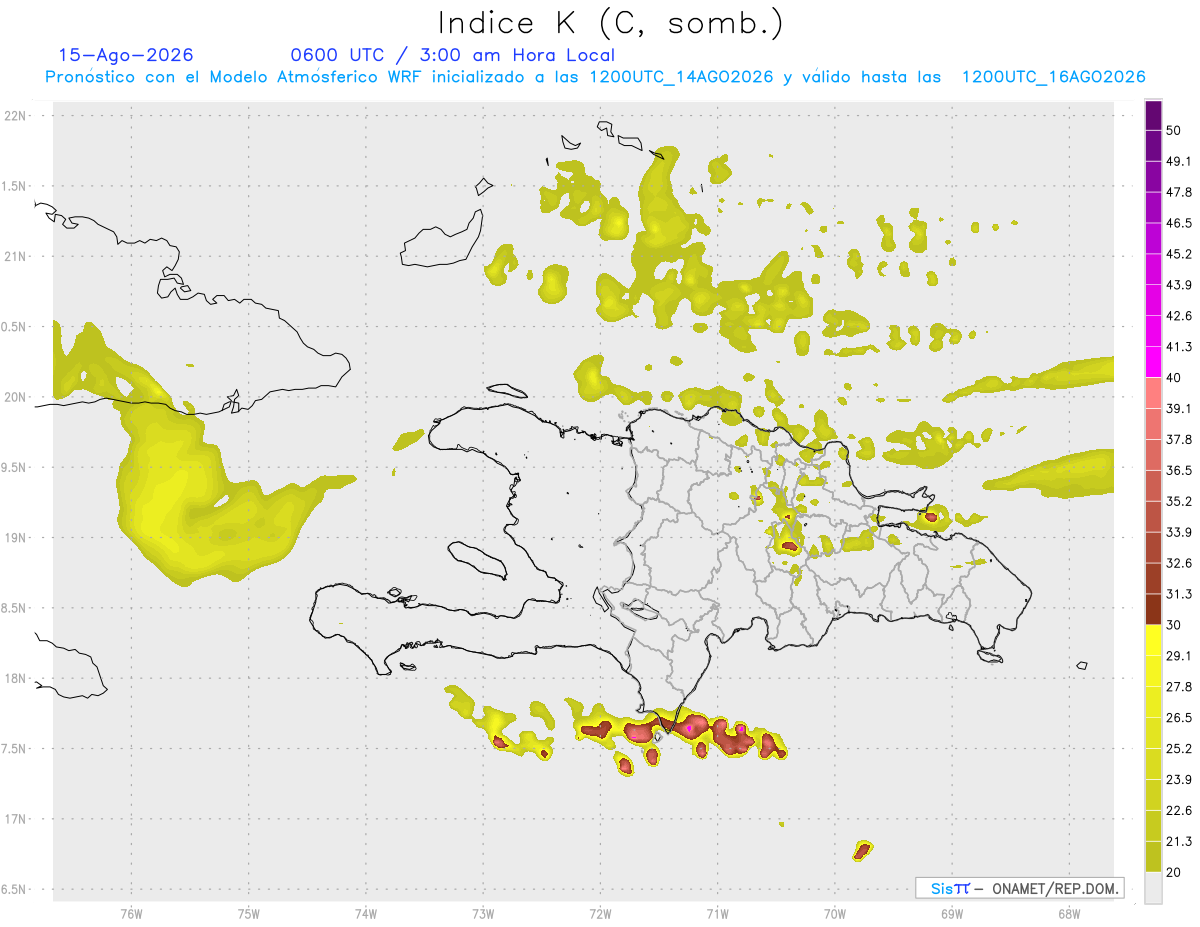Click the isolated red-cored cell near 17N 70W
Image resolution: width=1200 pixels, height=927 pixels.
pos(863,850)
